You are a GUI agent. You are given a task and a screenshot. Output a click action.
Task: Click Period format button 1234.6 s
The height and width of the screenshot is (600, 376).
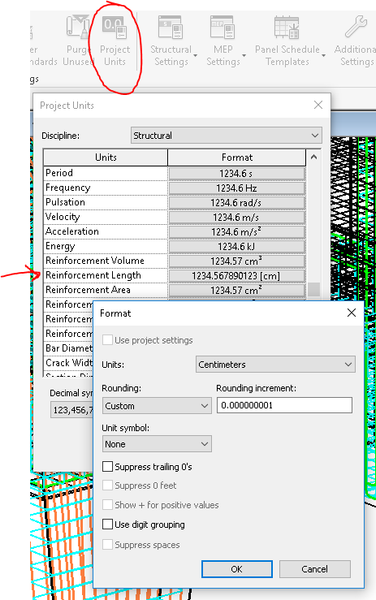tap(237, 173)
